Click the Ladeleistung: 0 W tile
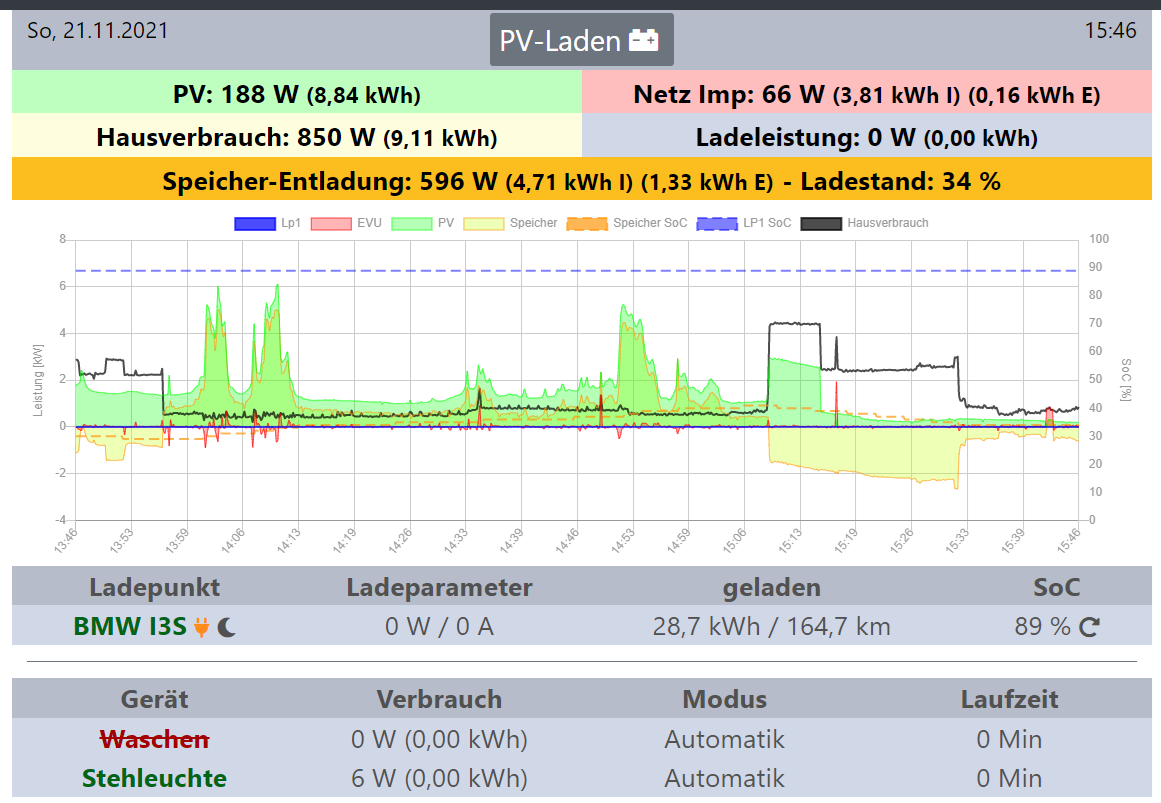1161x803 pixels. pos(867,136)
